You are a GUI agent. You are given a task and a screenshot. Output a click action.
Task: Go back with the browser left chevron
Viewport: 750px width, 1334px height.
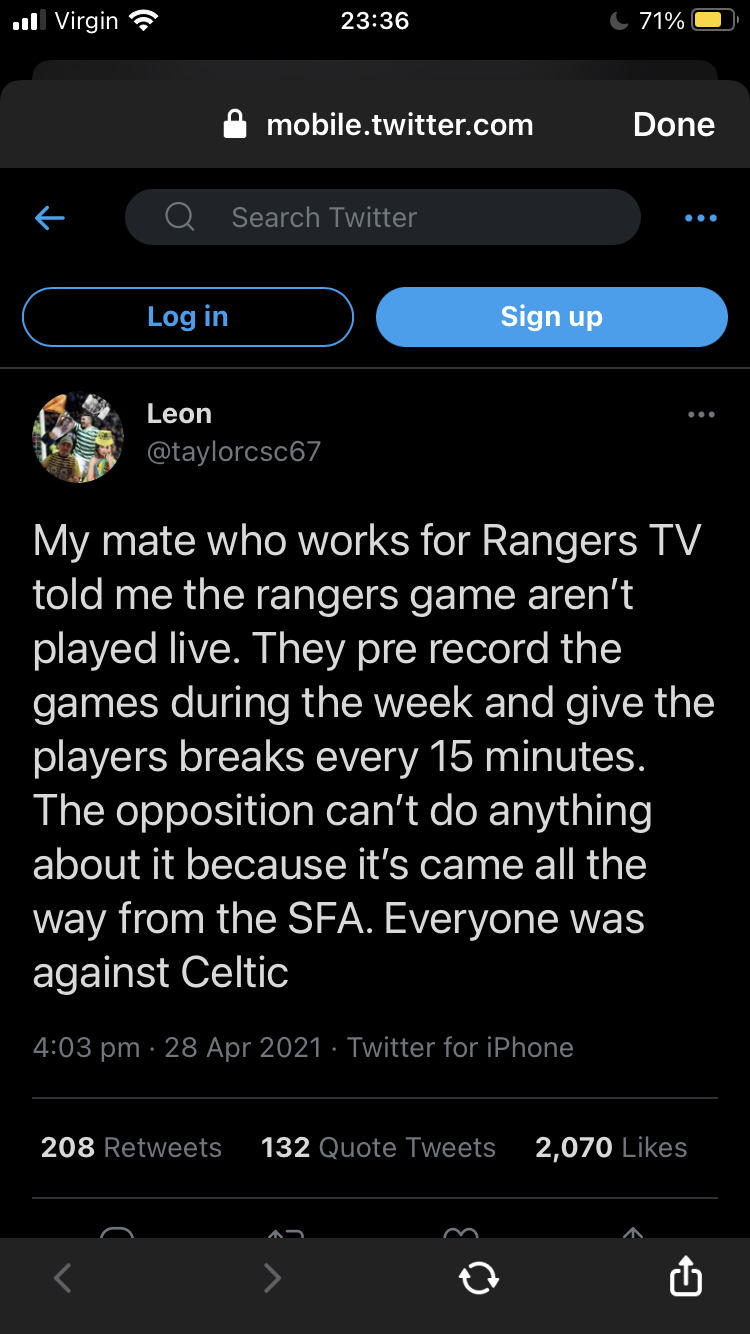pos(63,1278)
